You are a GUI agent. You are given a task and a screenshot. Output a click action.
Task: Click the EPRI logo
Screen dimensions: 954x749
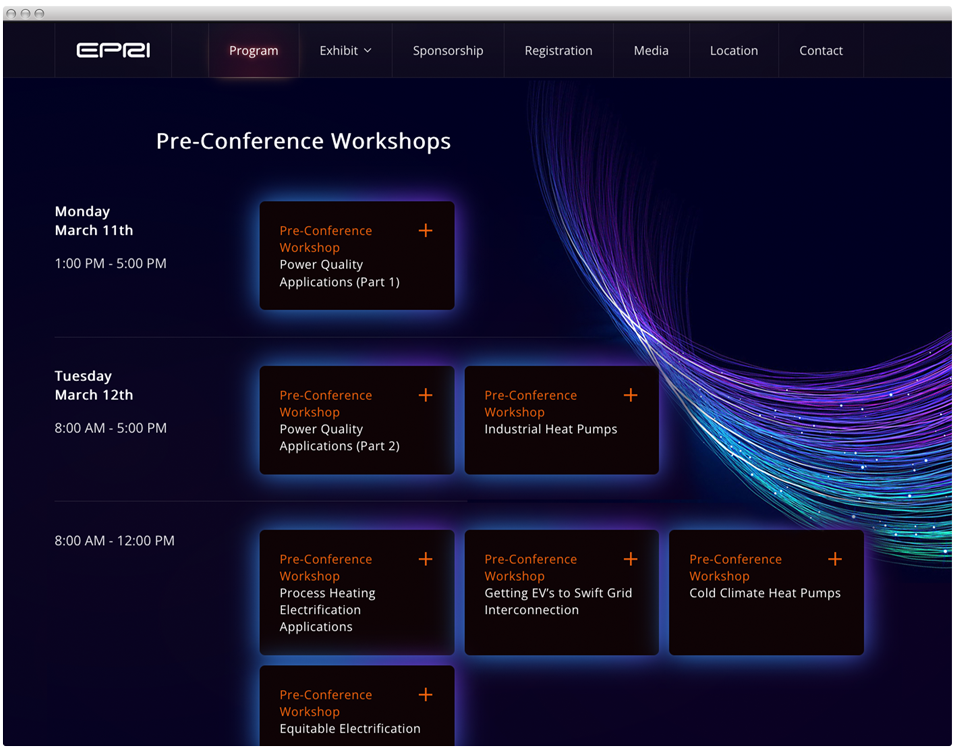113,50
